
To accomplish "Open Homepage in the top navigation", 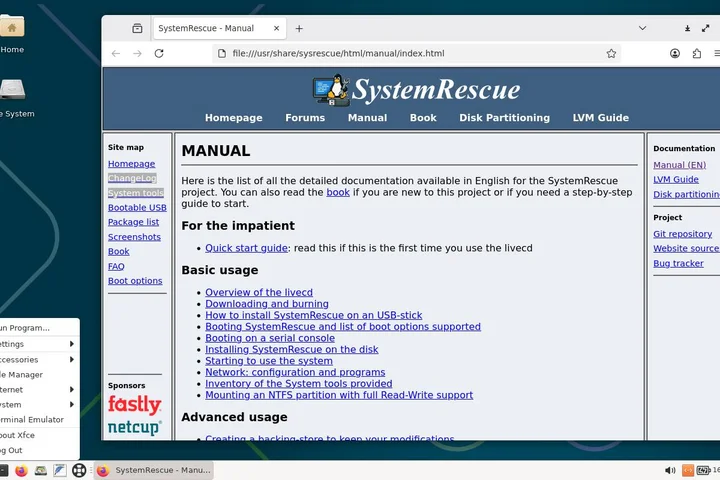I will click(x=234, y=118).
